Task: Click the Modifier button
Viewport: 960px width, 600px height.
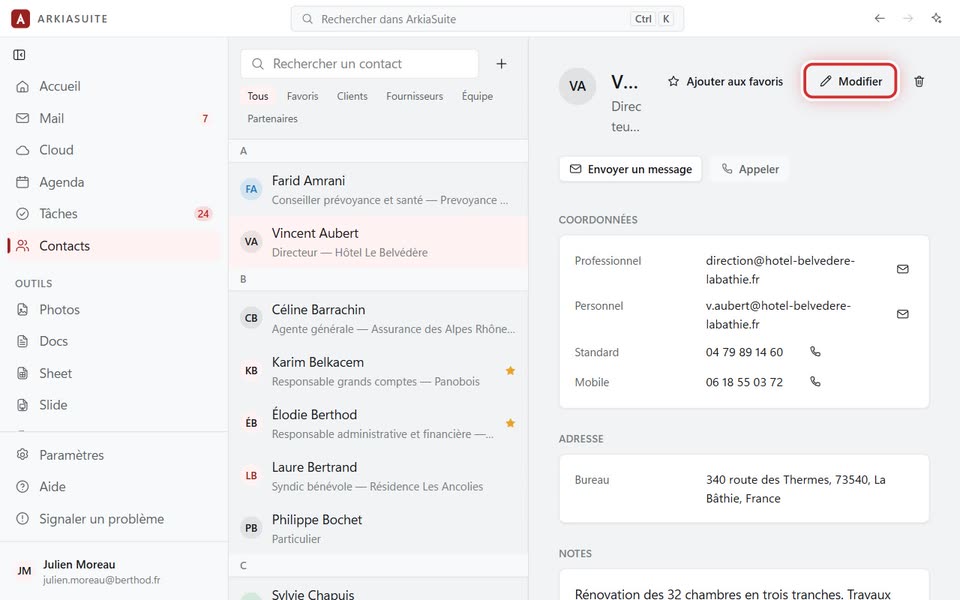Action: pyautogui.click(x=850, y=81)
